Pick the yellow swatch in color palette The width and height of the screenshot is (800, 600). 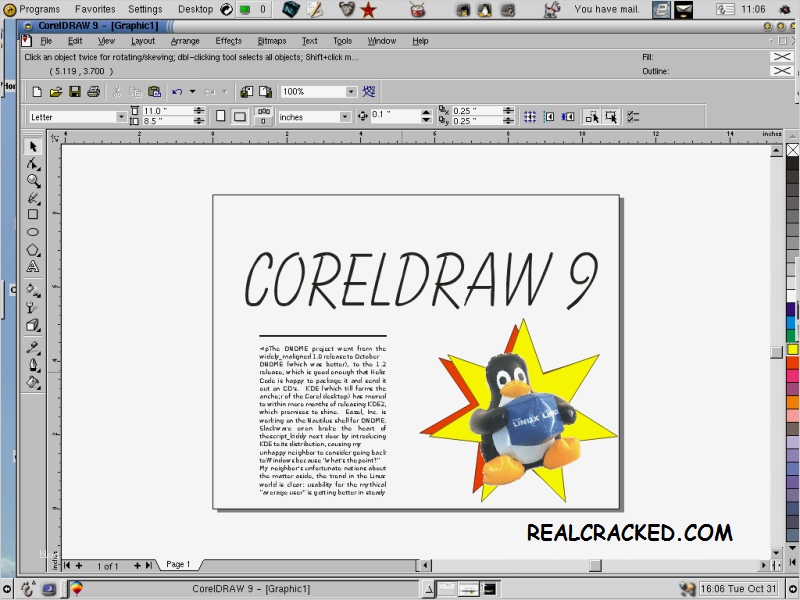point(792,349)
